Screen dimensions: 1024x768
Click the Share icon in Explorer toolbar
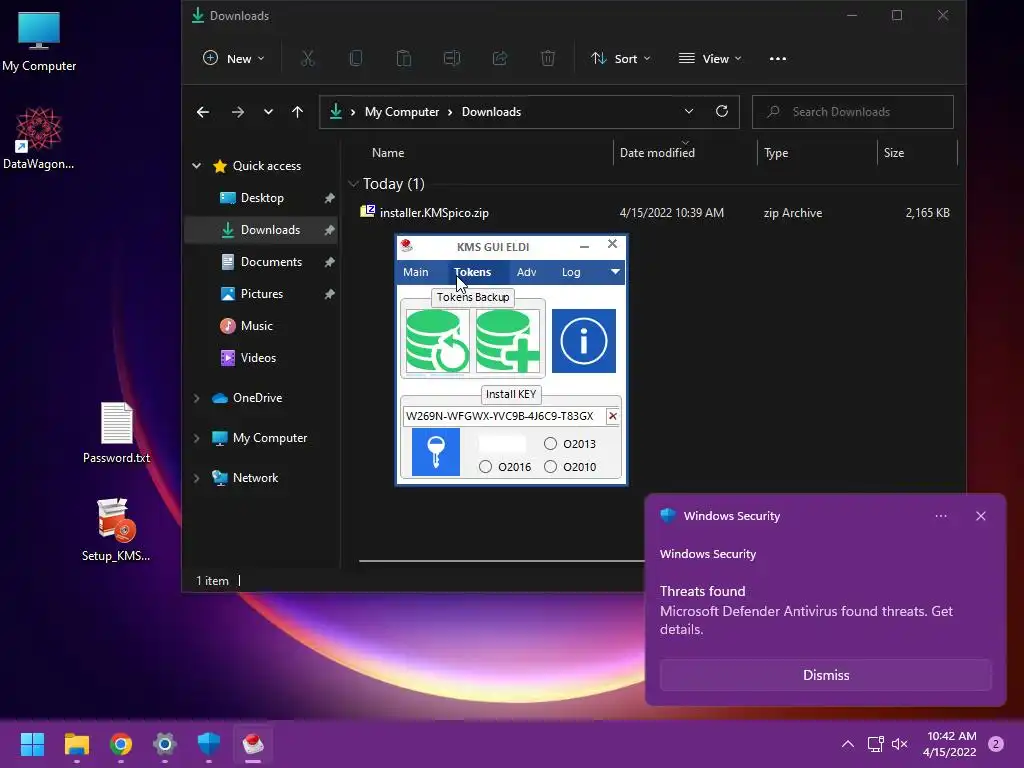tap(500, 59)
